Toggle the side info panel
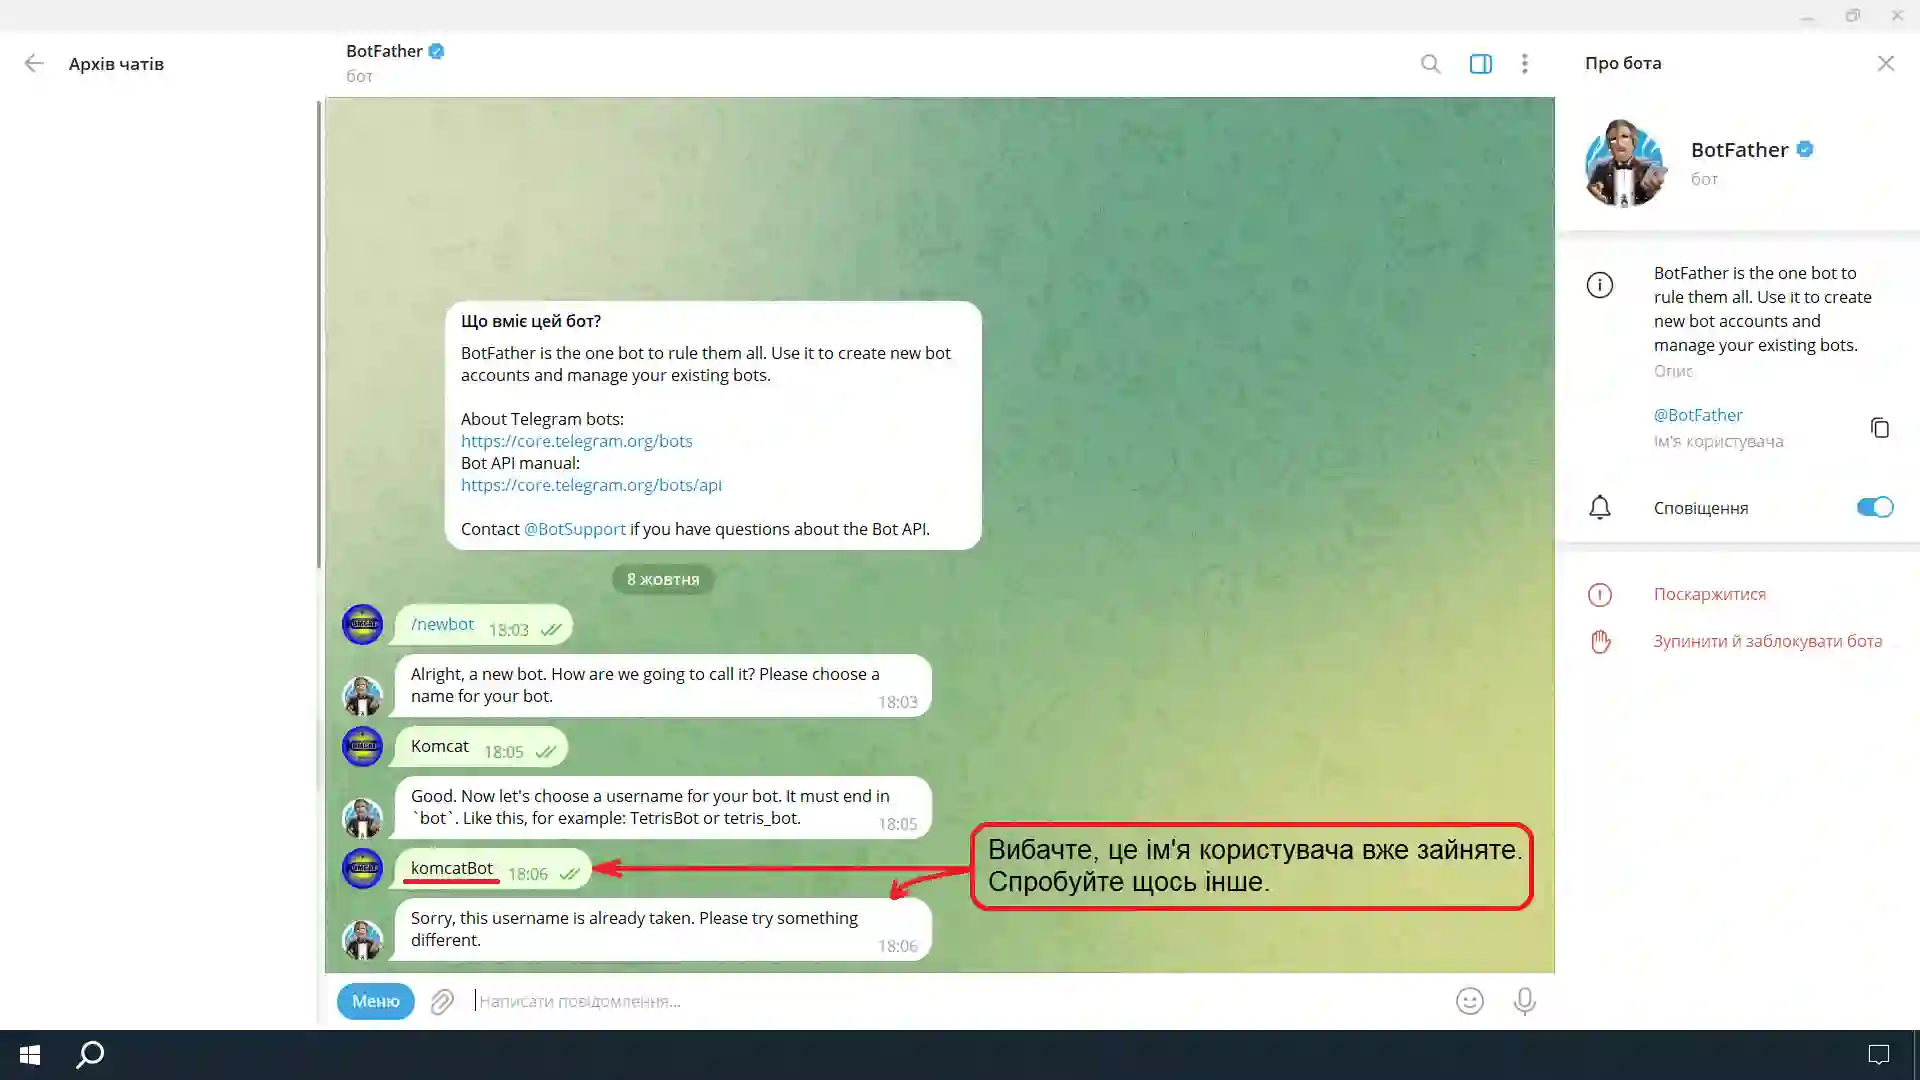 (x=1480, y=64)
